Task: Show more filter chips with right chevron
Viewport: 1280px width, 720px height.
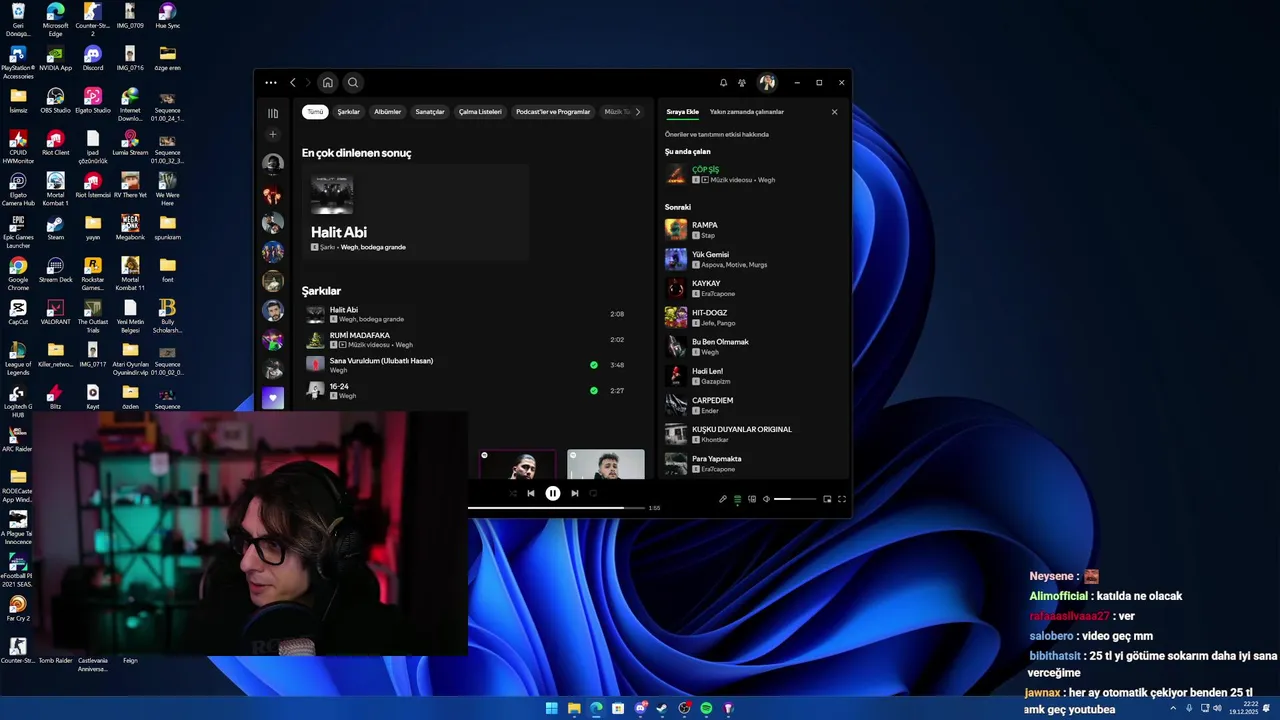Action: coord(638,112)
